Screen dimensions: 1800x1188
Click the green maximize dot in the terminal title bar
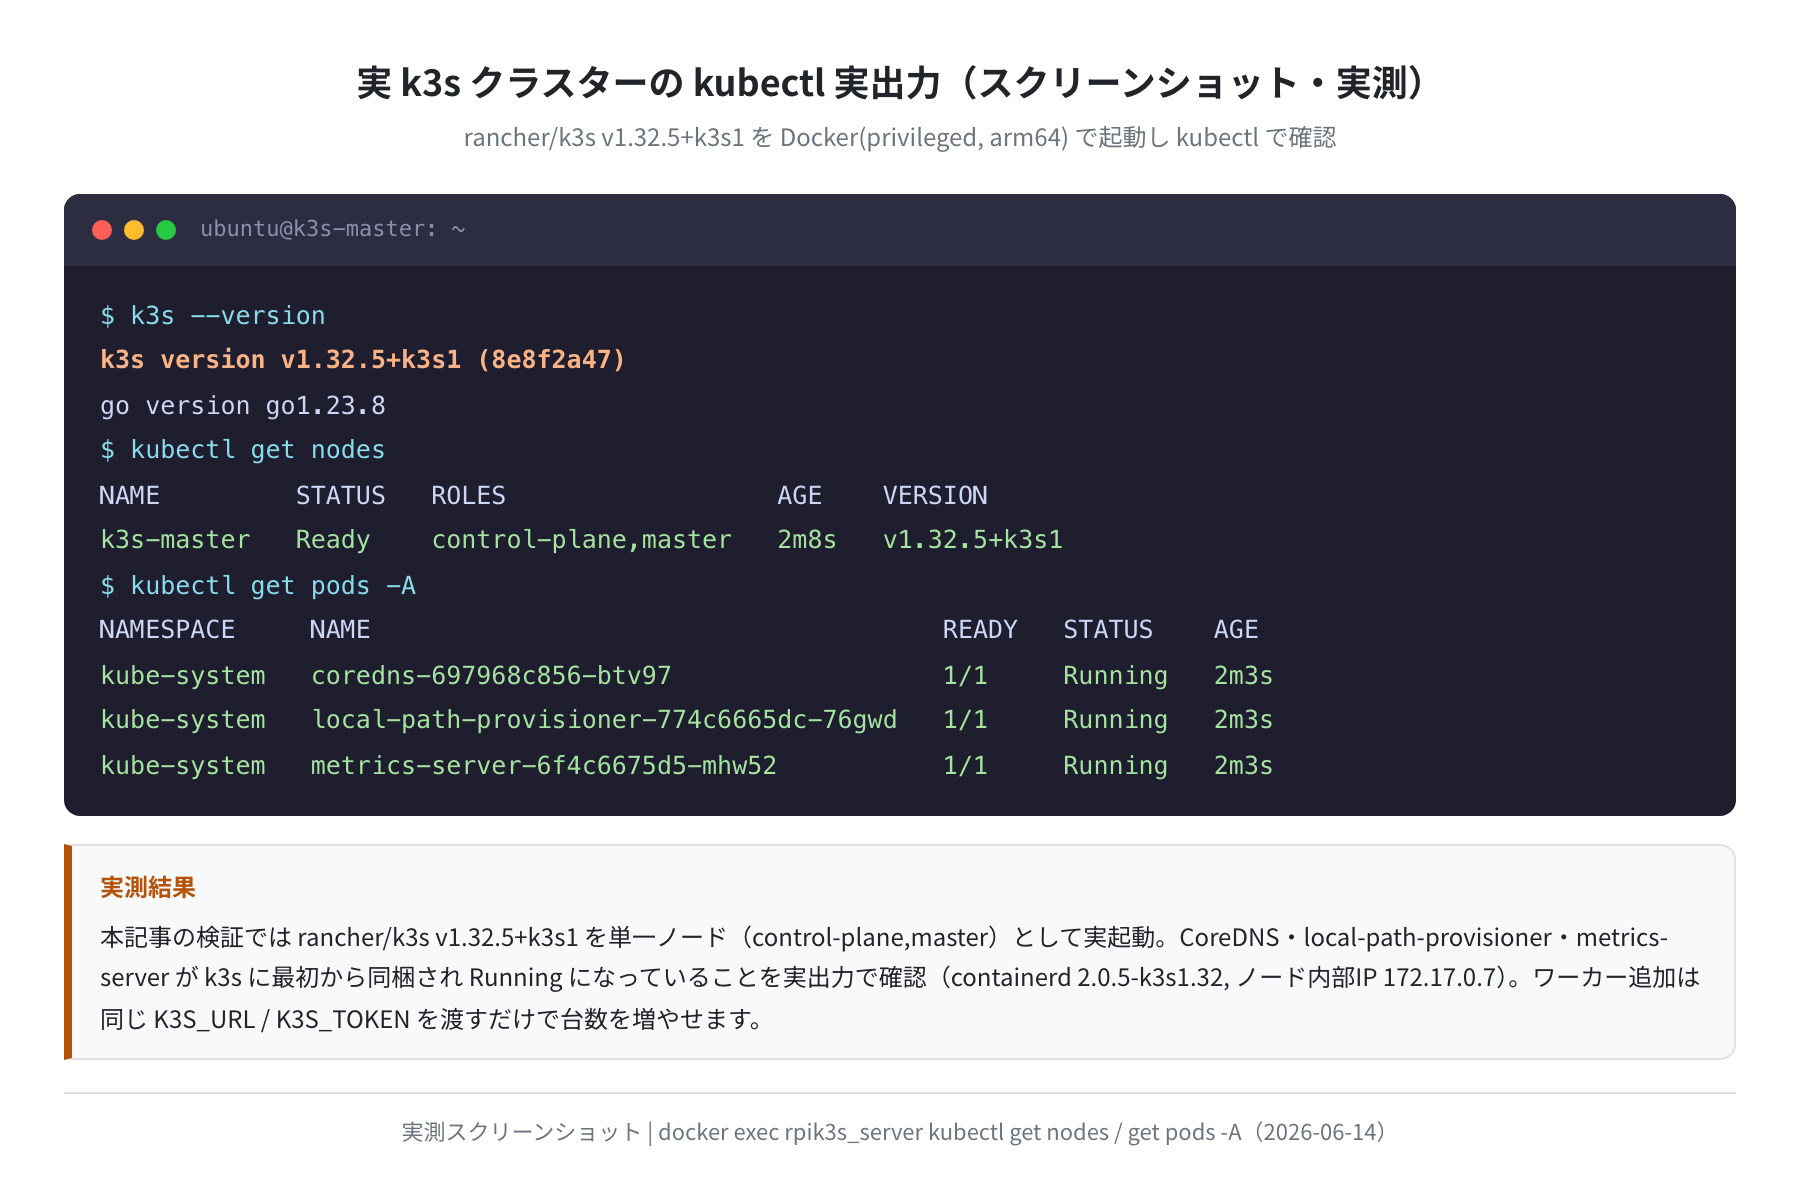(166, 230)
